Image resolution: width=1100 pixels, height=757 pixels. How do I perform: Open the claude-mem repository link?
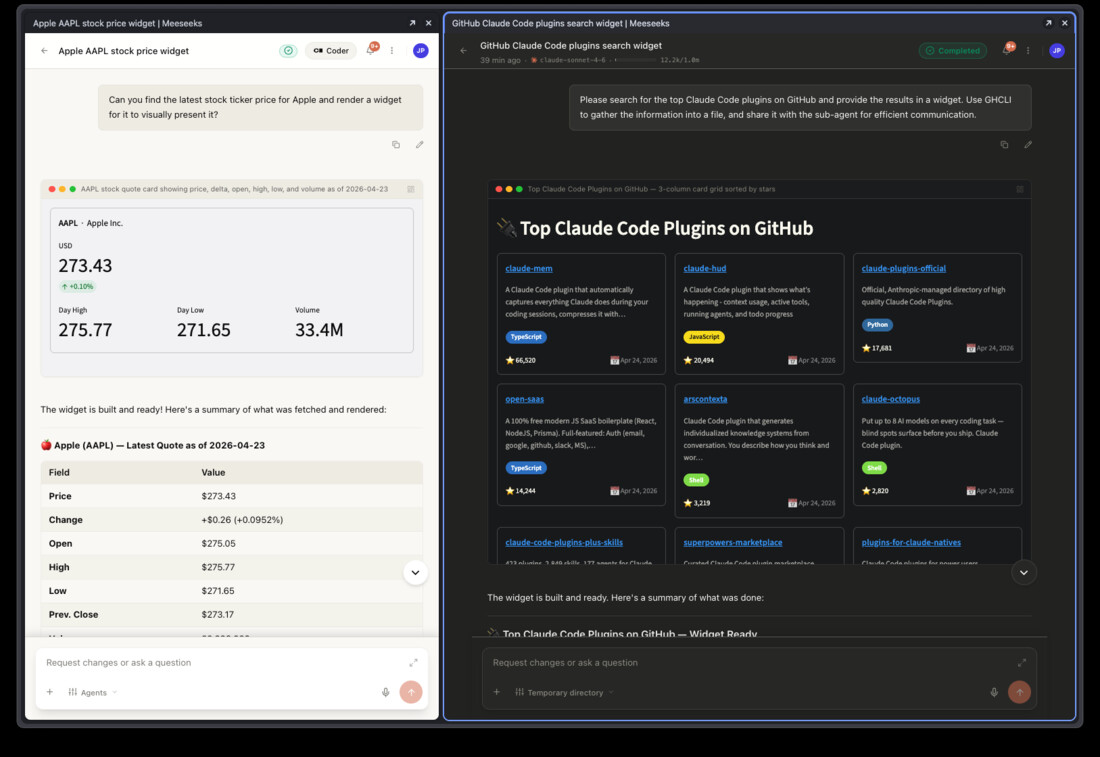click(x=529, y=268)
